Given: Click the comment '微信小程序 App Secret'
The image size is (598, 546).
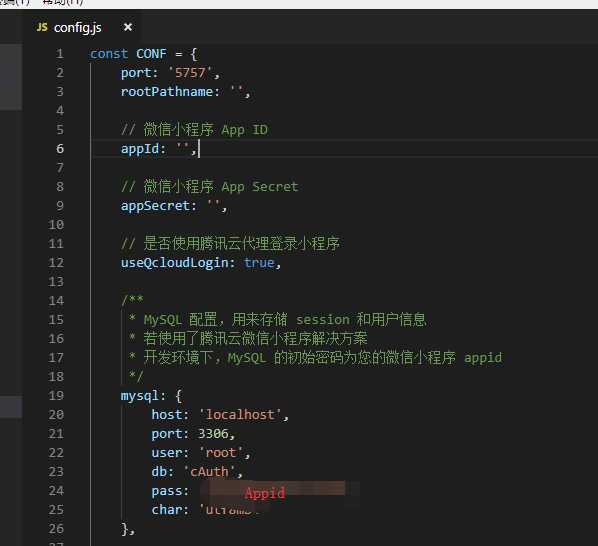Looking at the screenshot, I should click(221, 186).
